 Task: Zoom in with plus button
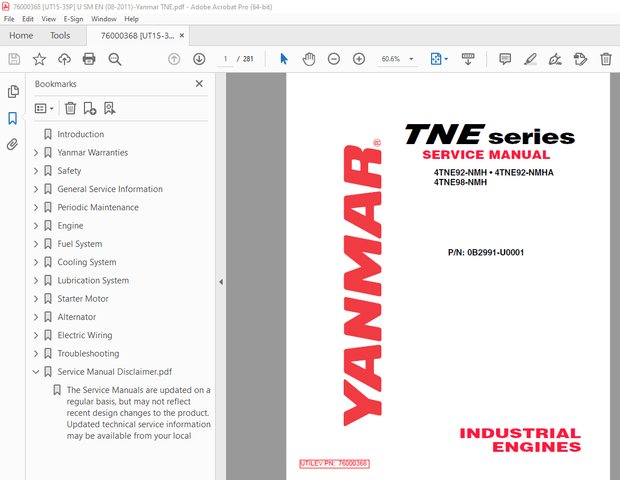(359, 59)
